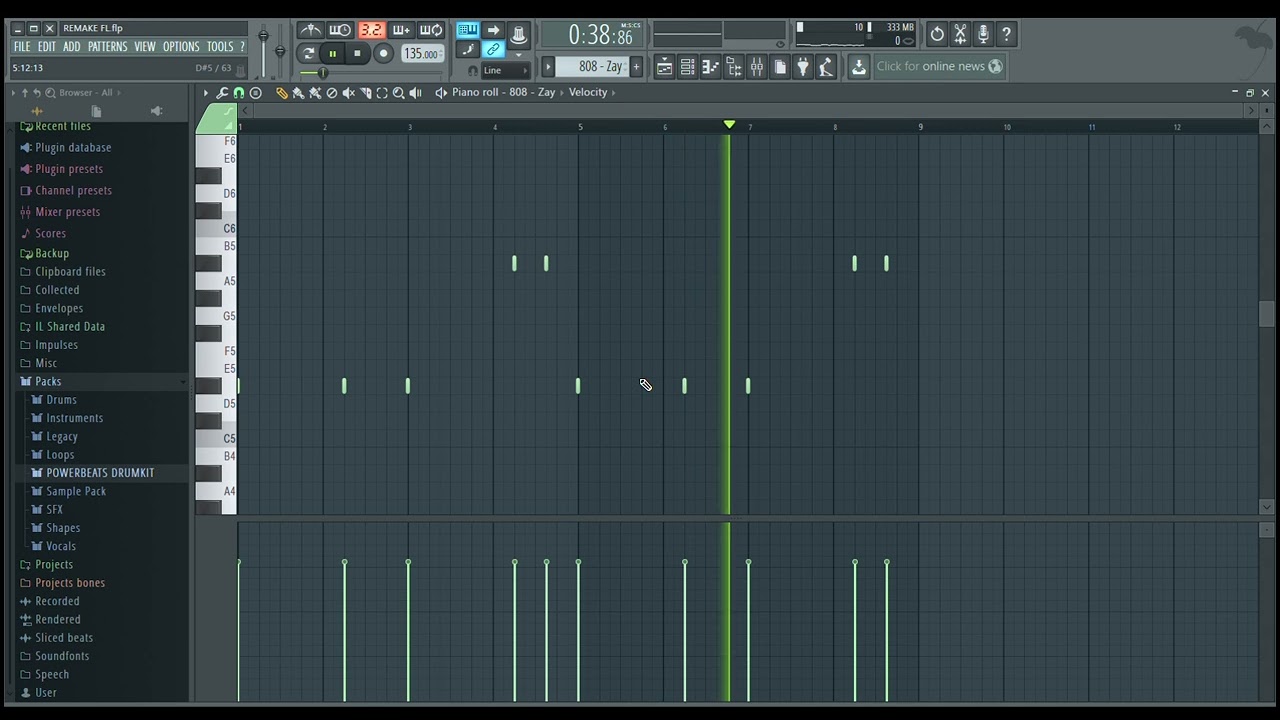
Task: Select the Draw pencil tool in piano roll
Action: [x=281, y=93]
